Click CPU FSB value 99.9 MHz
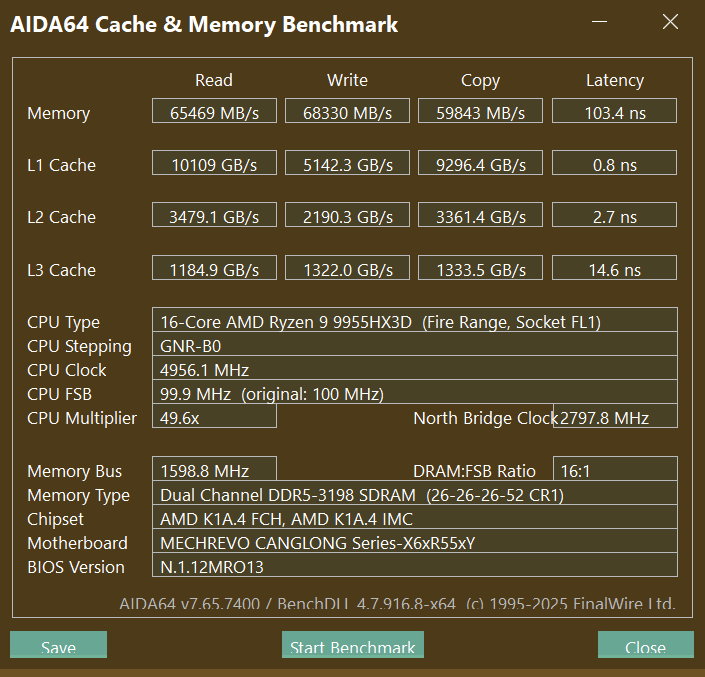 [415, 392]
